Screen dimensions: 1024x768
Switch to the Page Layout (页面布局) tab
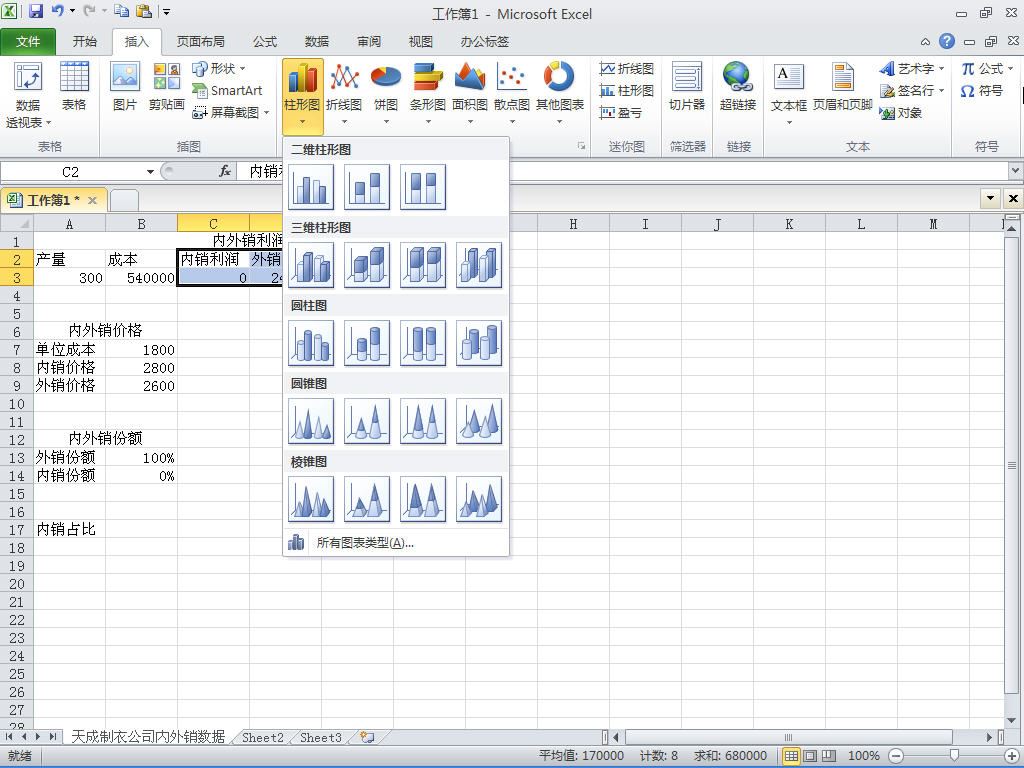point(200,42)
